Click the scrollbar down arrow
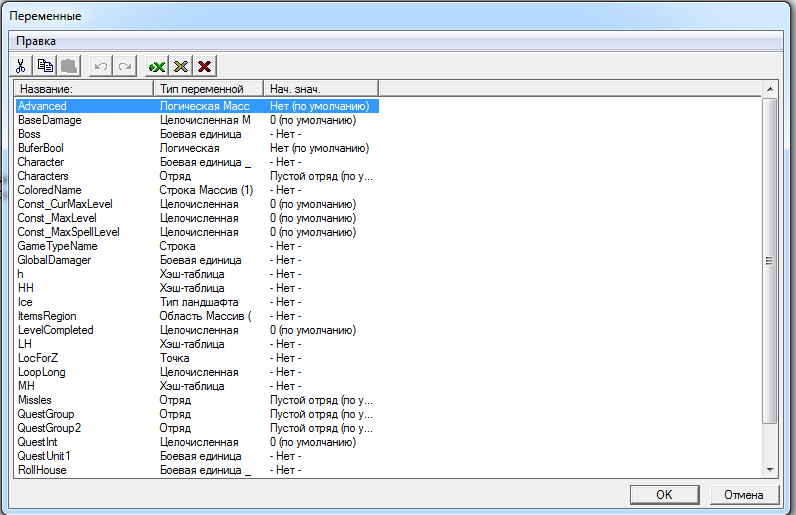 click(770, 470)
